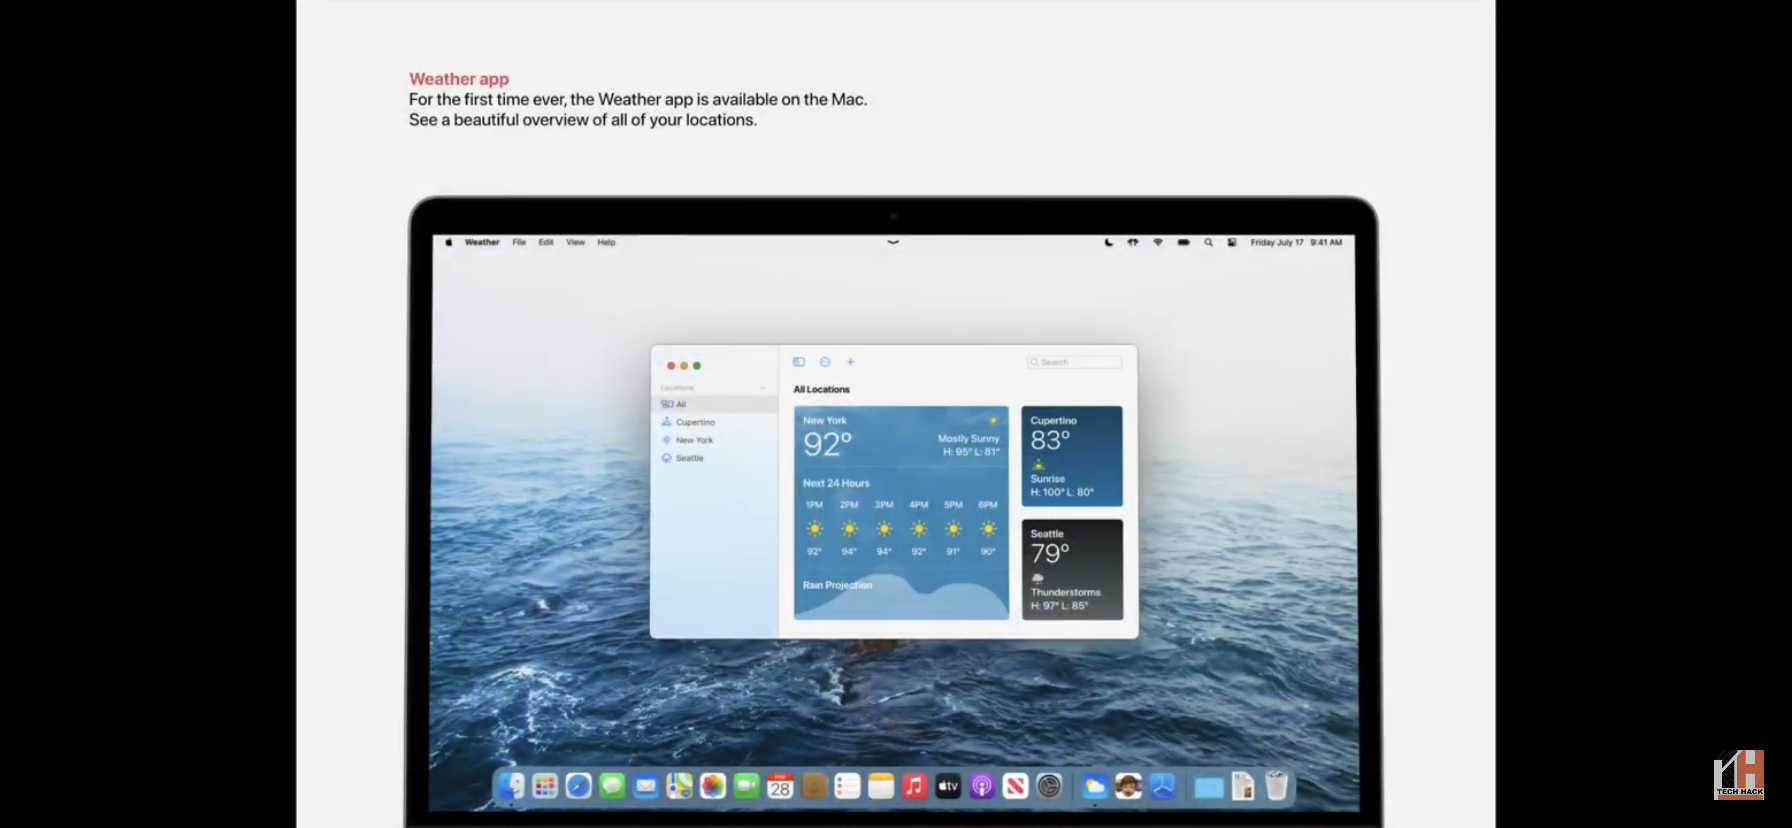Open Launchpad from the Dock

(x=545, y=787)
